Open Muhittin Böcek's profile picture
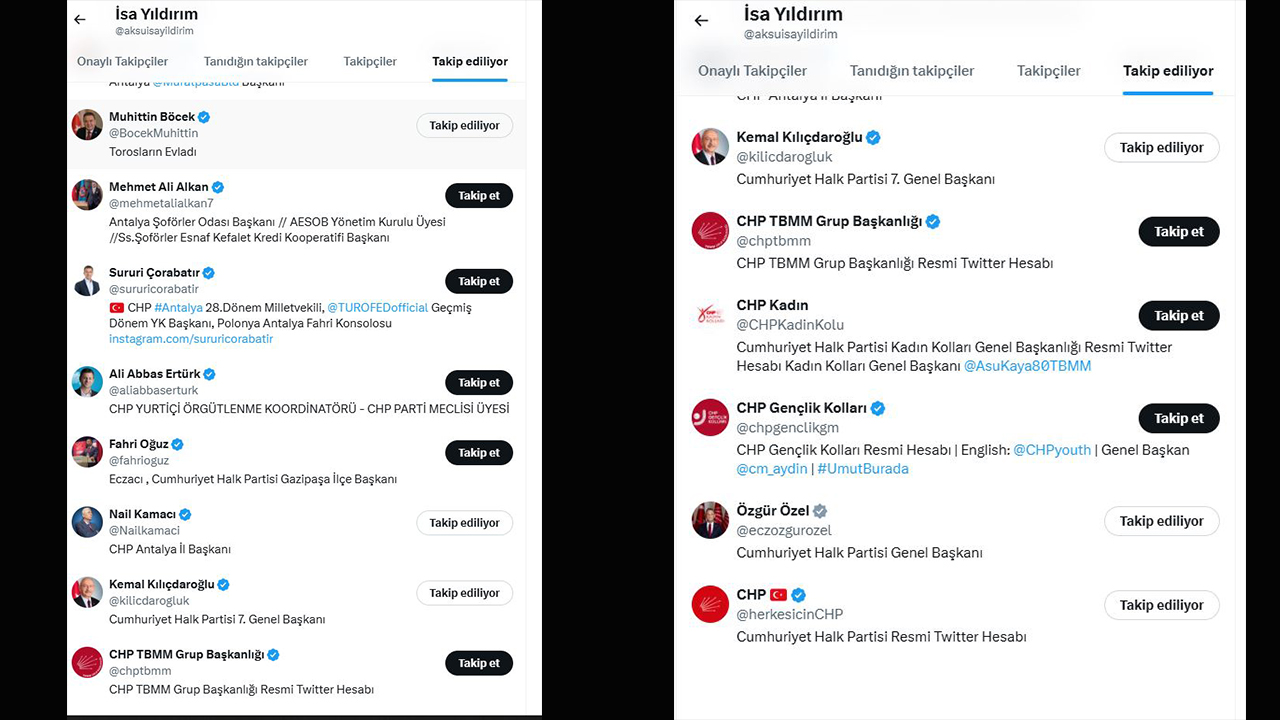The image size is (1280, 720). [87, 125]
